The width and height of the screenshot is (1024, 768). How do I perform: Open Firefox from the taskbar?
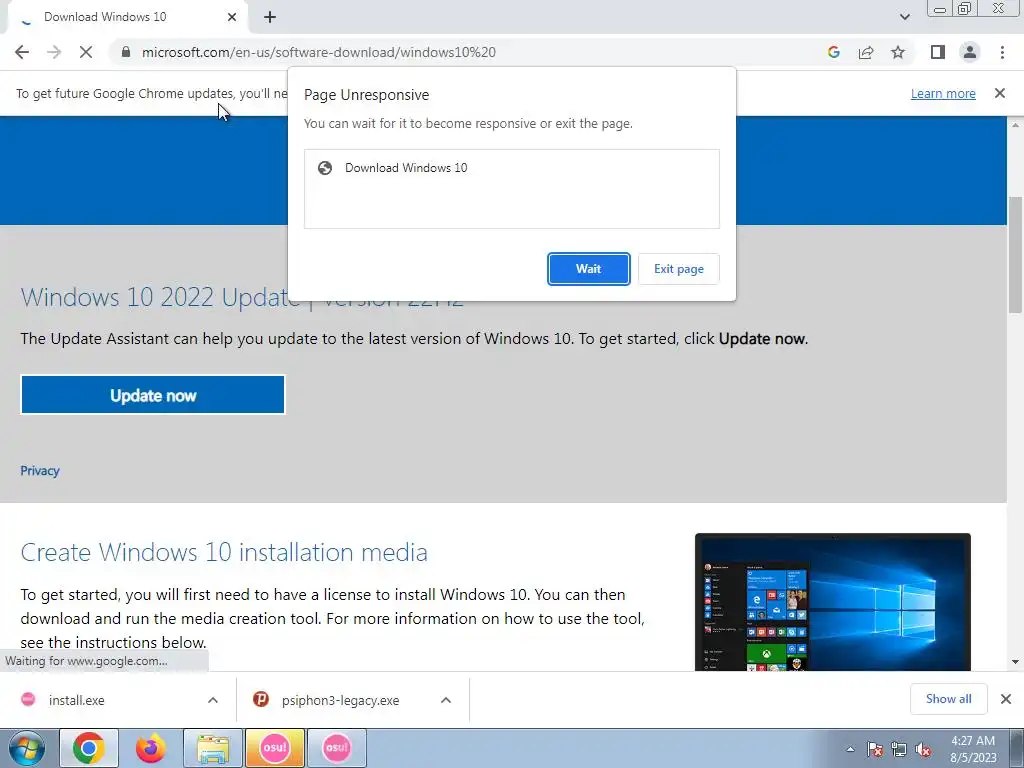point(150,748)
